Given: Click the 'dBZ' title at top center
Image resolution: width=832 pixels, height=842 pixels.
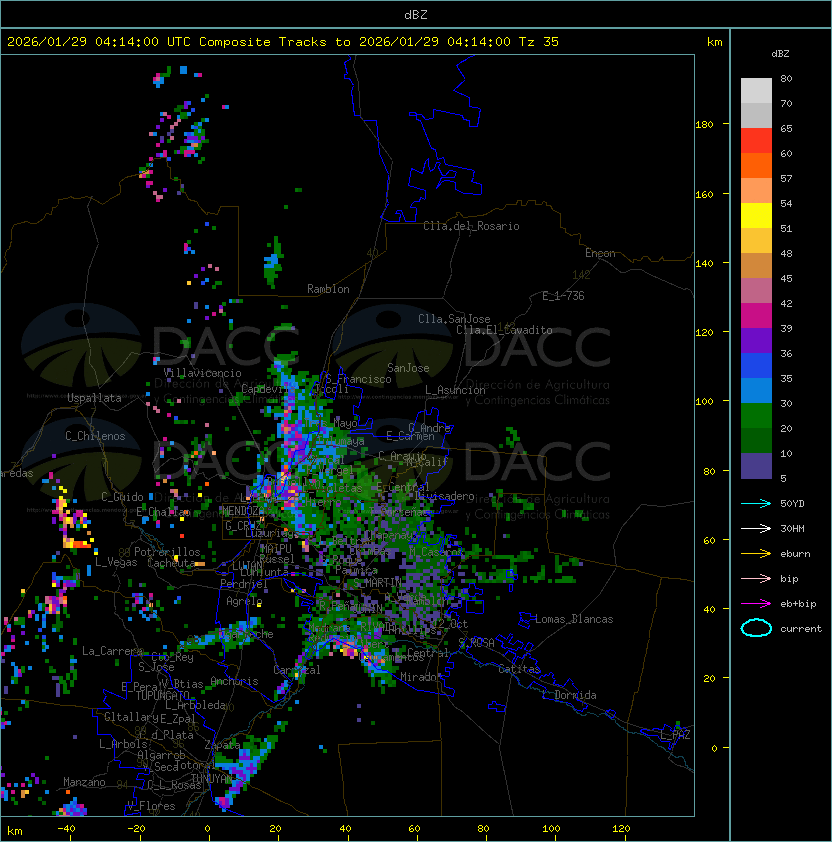Looking at the screenshot, I should (416, 15).
